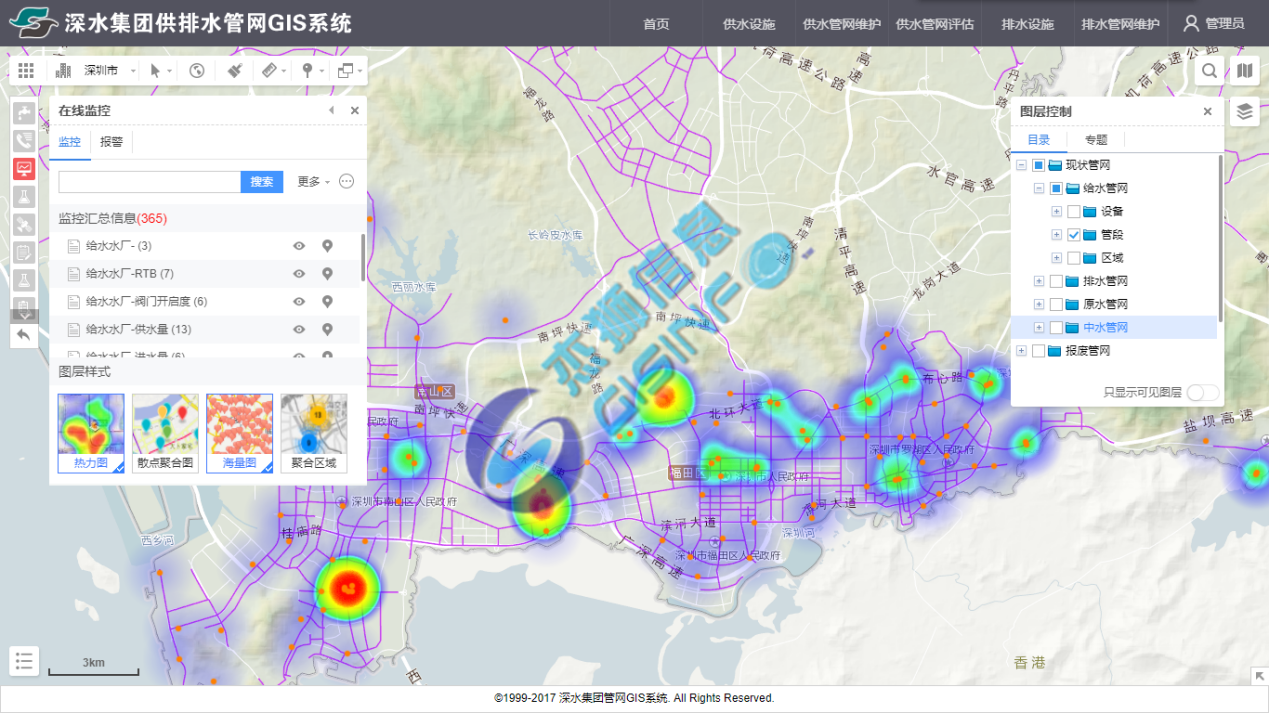Select the pointer arrow tool
Screen dimensions: 1269x713
pyautogui.click(x=155, y=71)
